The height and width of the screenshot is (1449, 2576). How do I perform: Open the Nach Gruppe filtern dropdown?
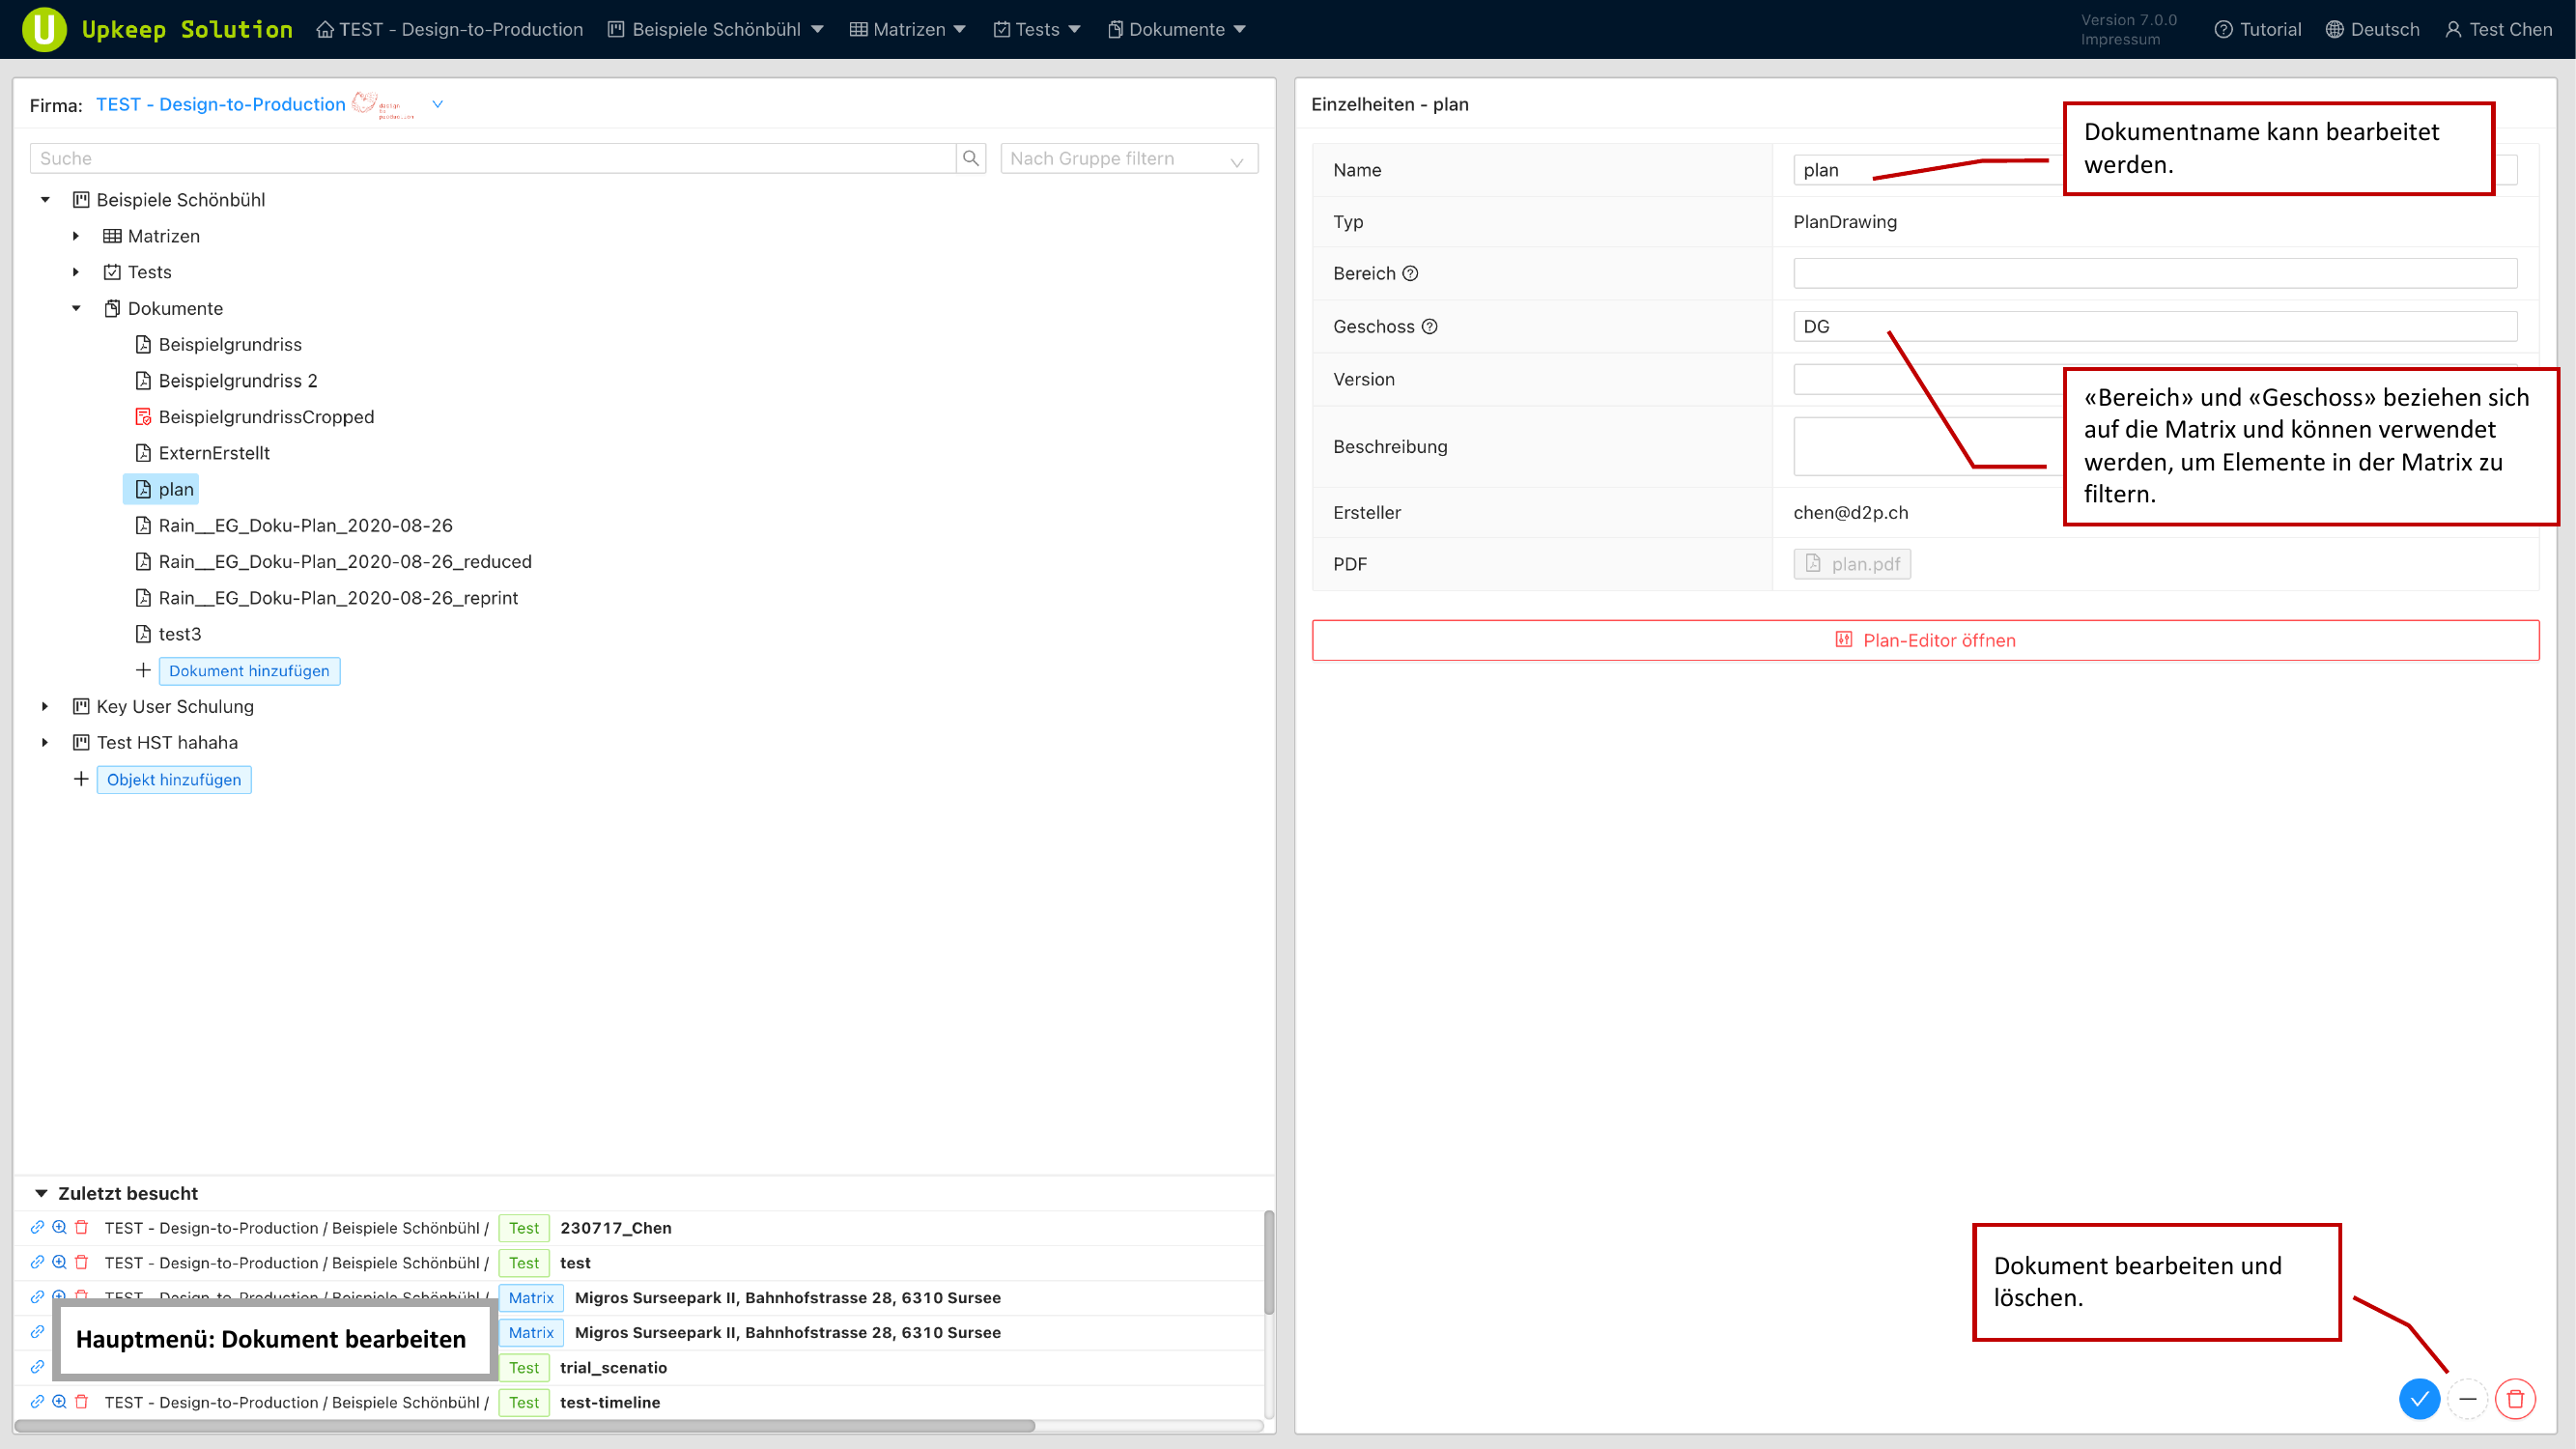tap(1128, 158)
